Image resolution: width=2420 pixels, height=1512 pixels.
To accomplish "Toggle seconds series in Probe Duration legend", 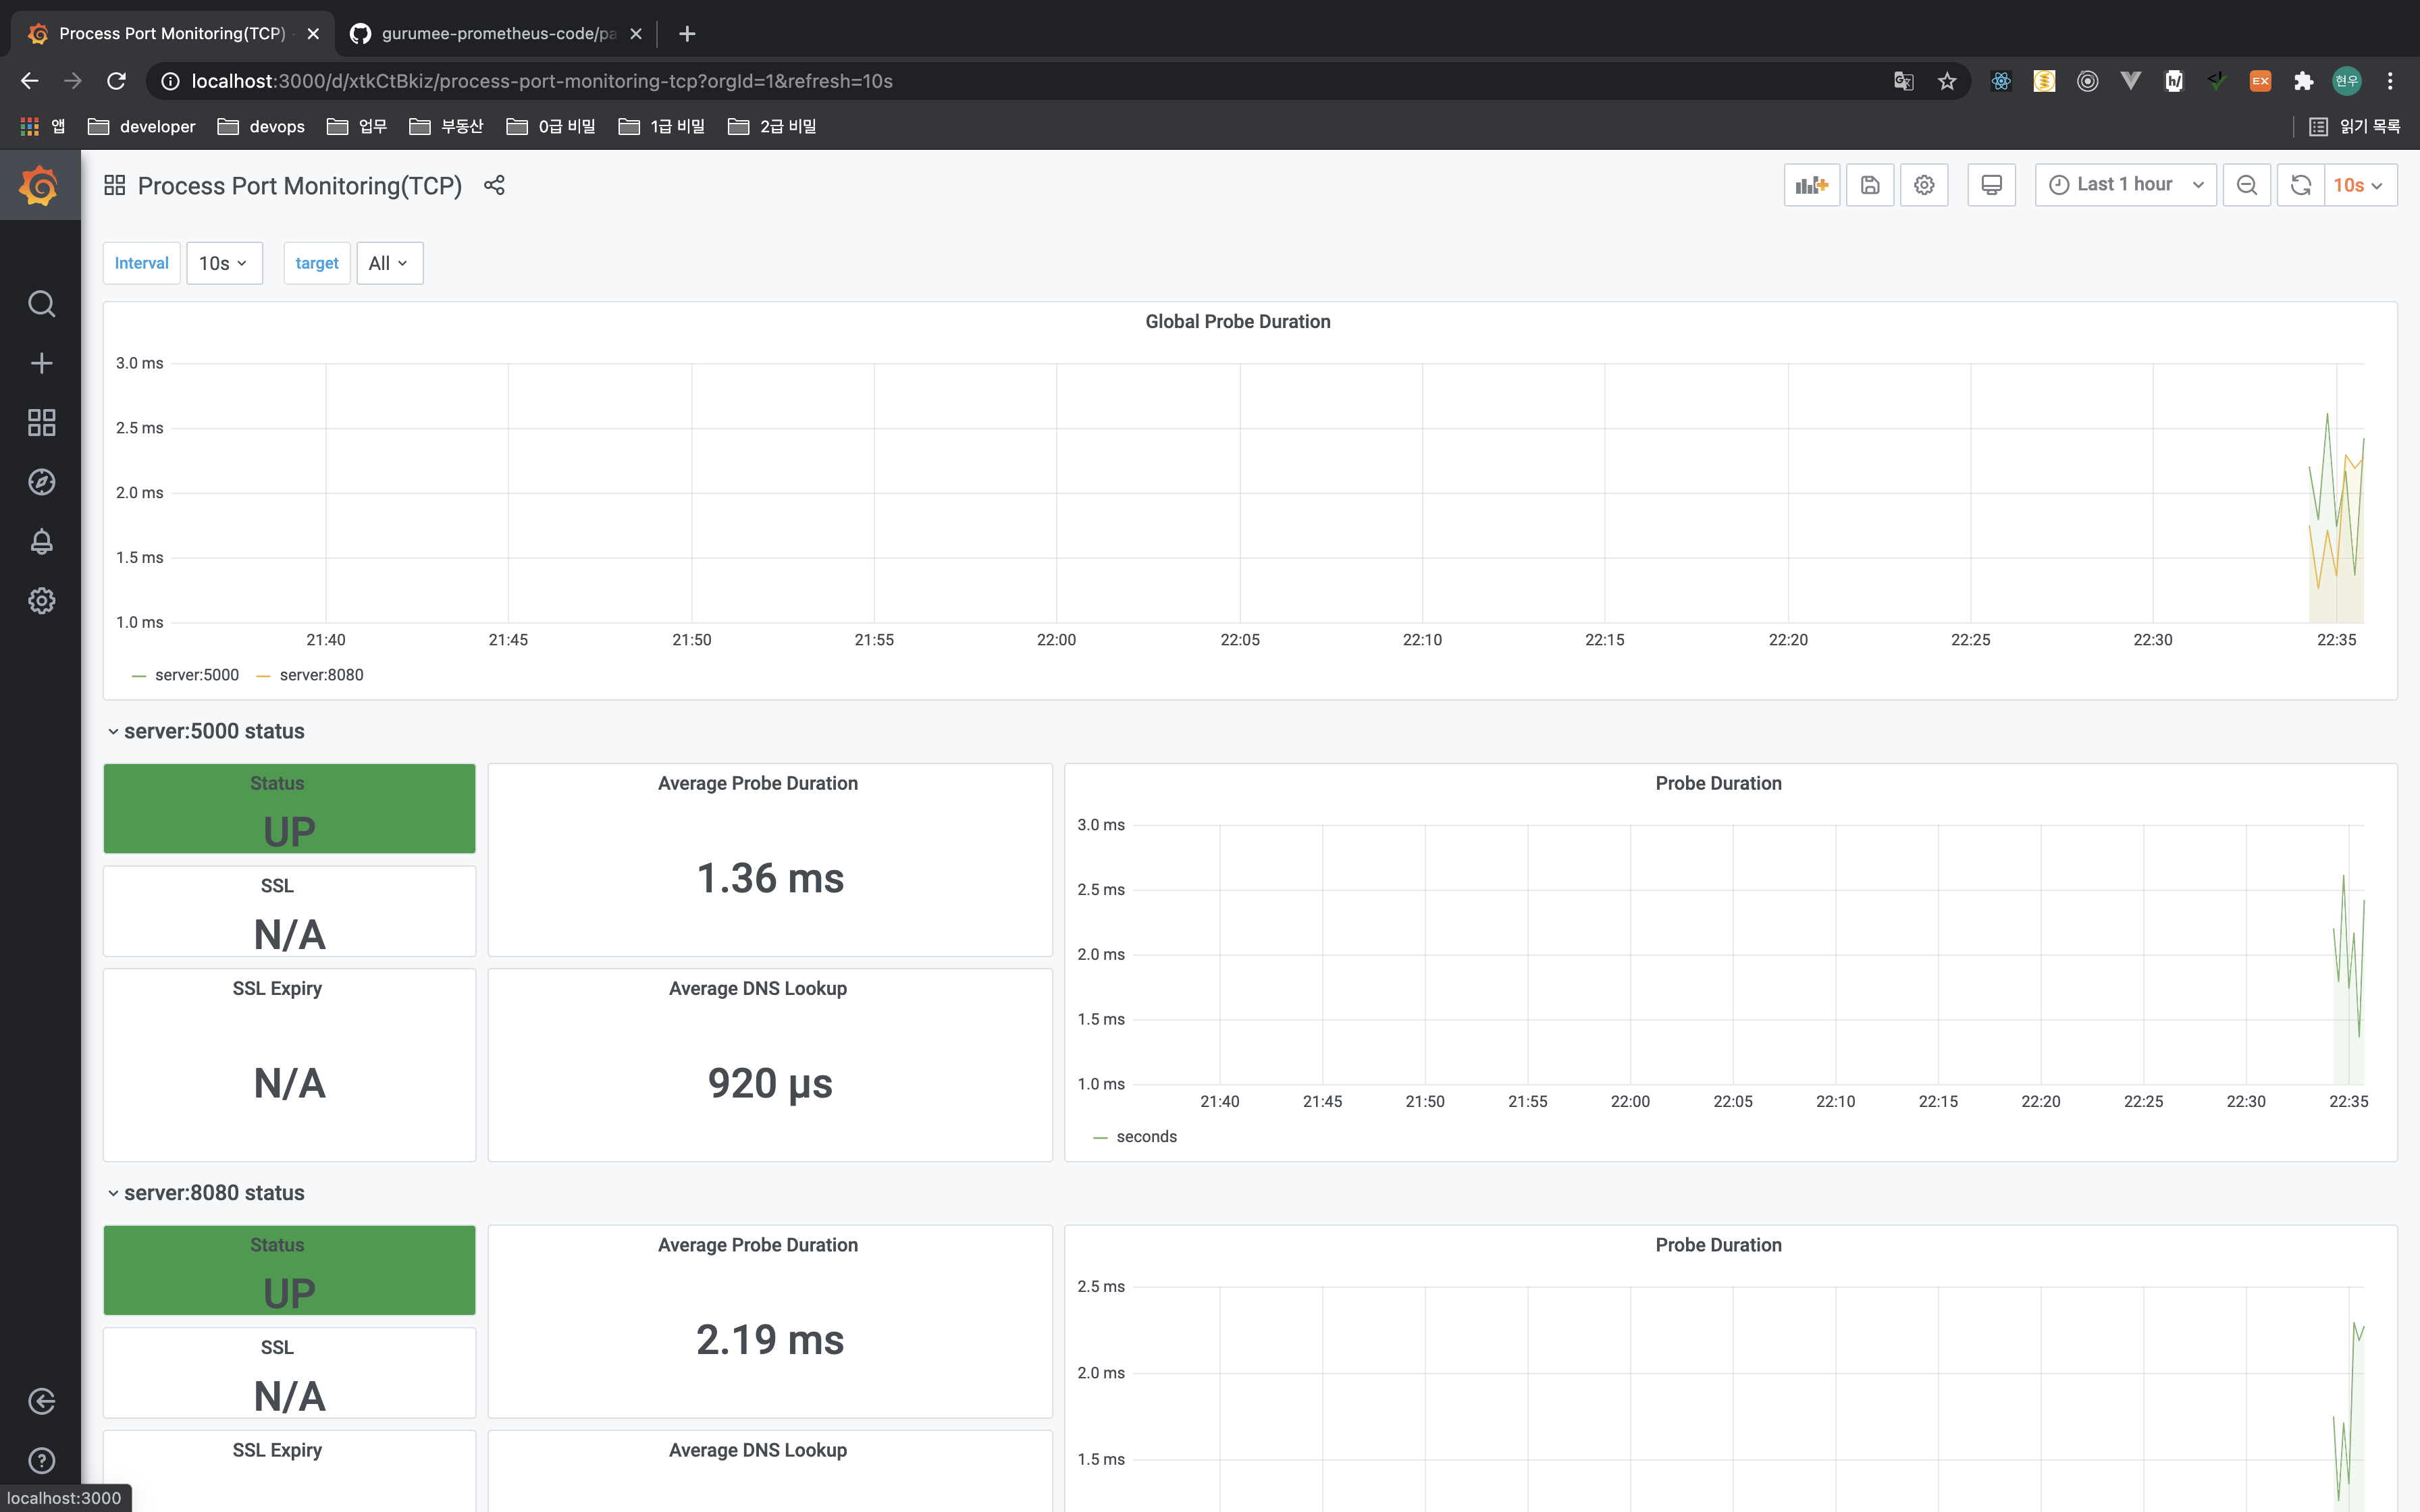I will click(1146, 1137).
